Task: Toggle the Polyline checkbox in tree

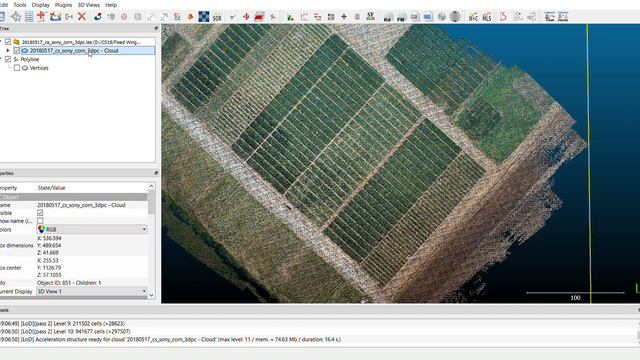Action: pyautogui.click(x=8, y=59)
